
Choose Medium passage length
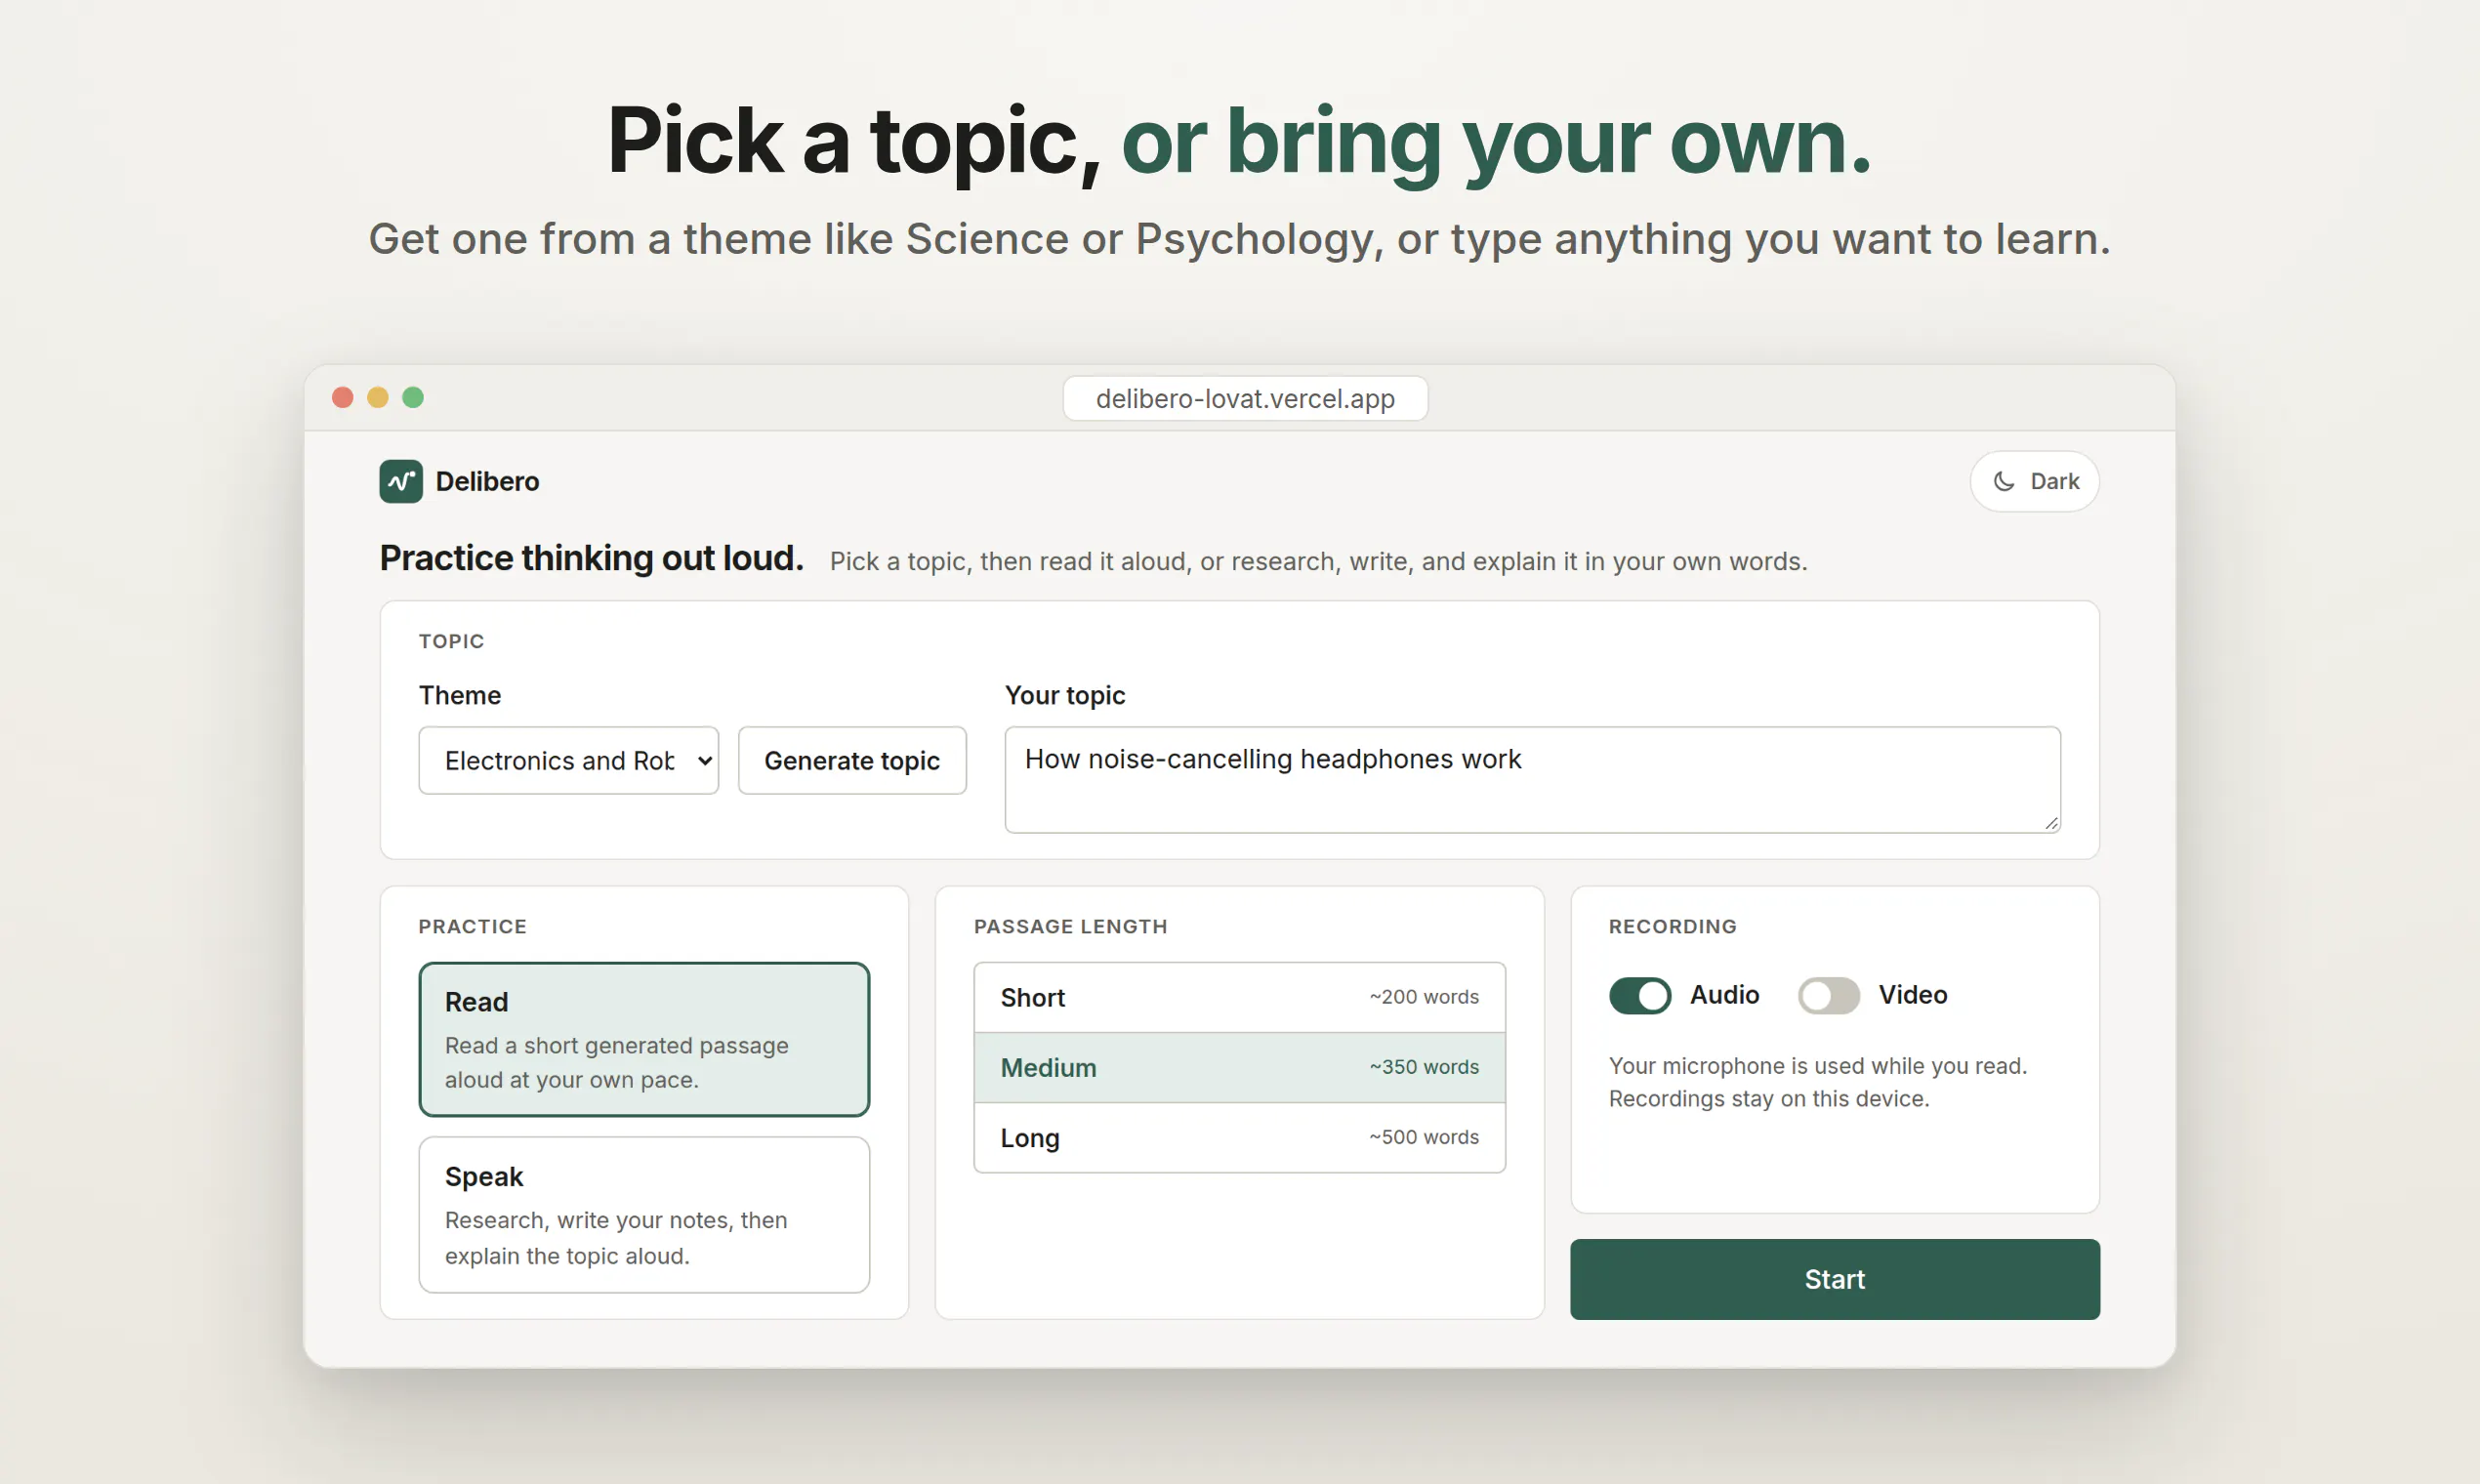tap(1239, 1067)
